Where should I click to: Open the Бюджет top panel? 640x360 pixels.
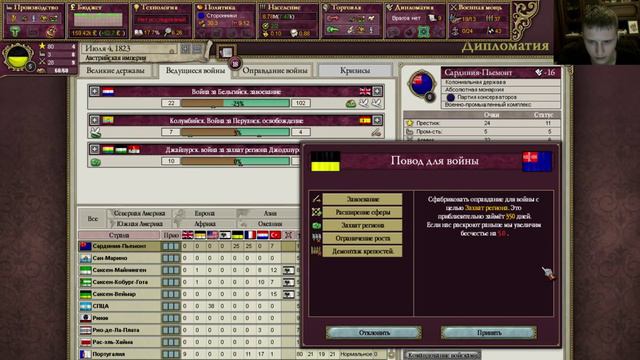(x=98, y=20)
